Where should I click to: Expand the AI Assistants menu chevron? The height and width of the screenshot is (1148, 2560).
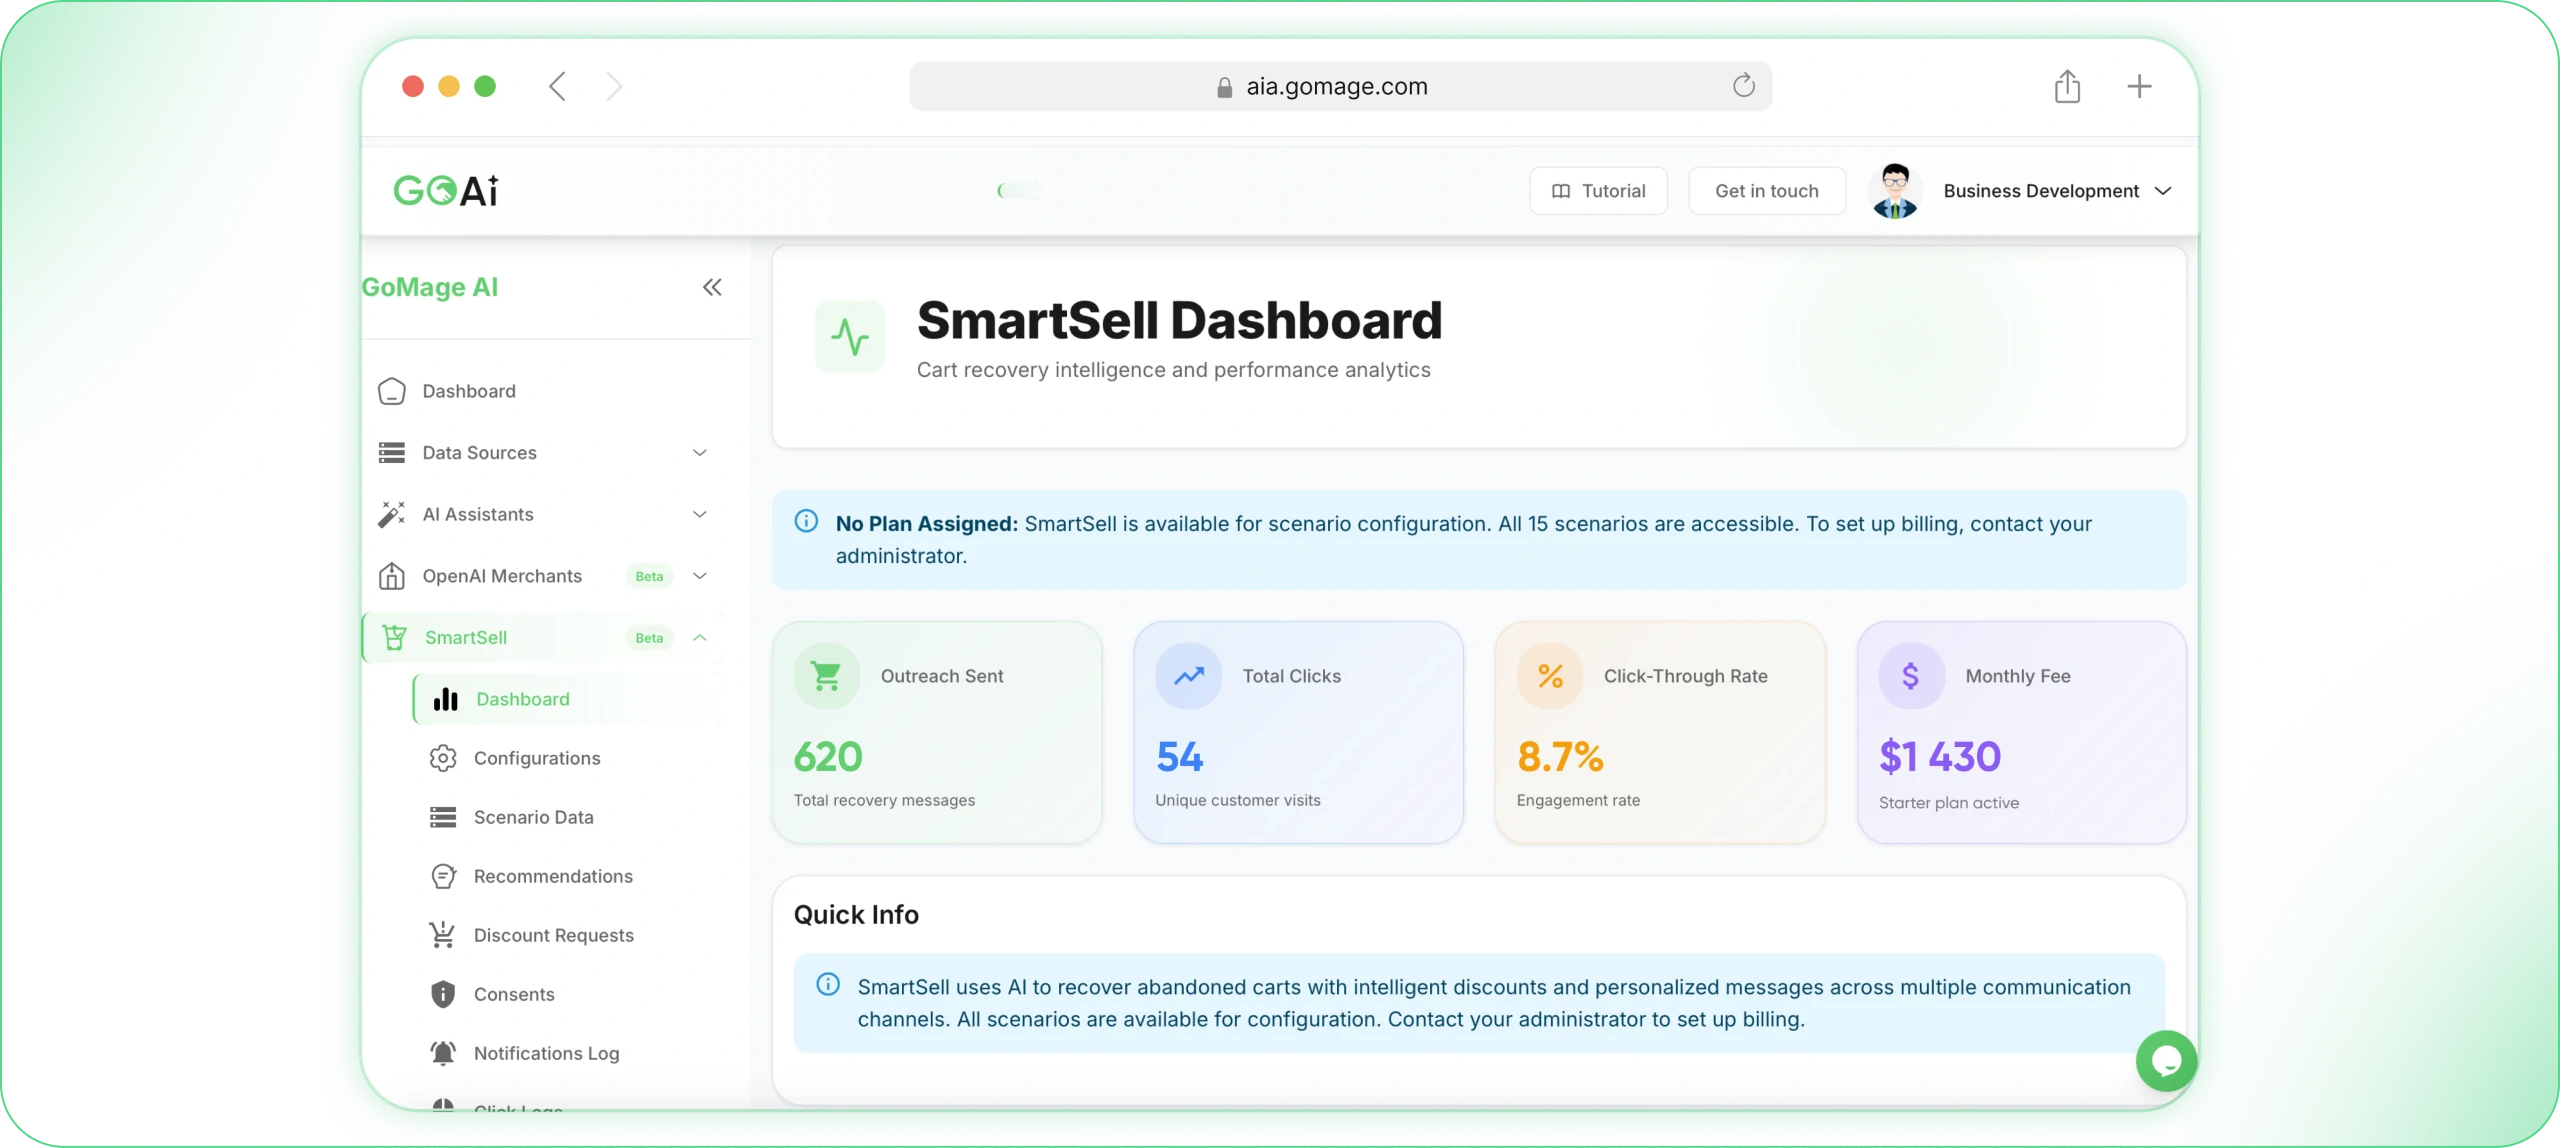click(x=700, y=514)
